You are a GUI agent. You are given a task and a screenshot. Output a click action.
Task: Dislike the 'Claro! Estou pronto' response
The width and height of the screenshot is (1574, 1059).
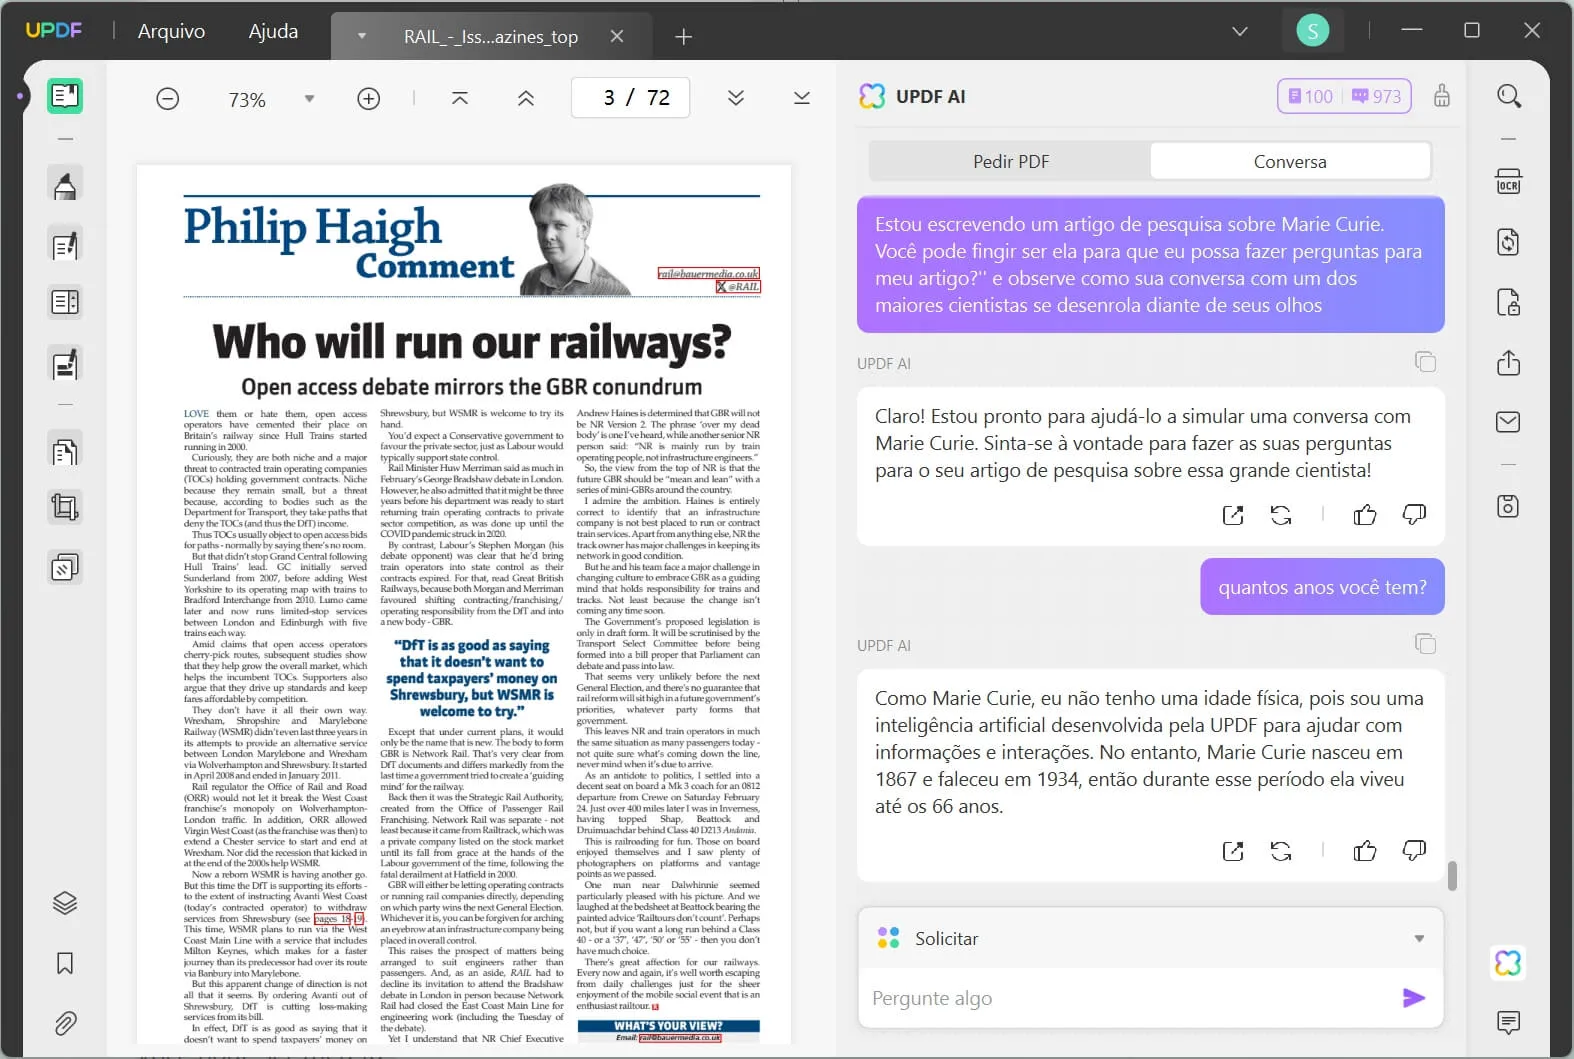(x=1414, y=515)
